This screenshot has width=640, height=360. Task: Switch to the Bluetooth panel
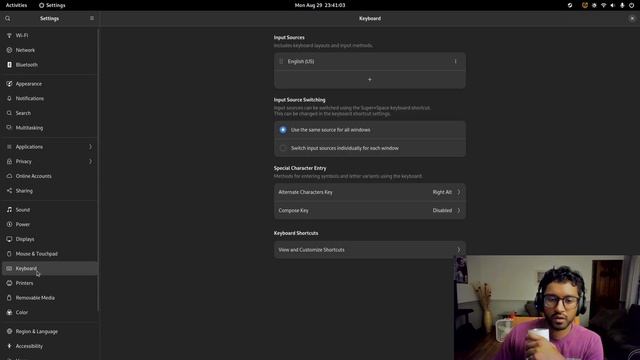point(50,65)
